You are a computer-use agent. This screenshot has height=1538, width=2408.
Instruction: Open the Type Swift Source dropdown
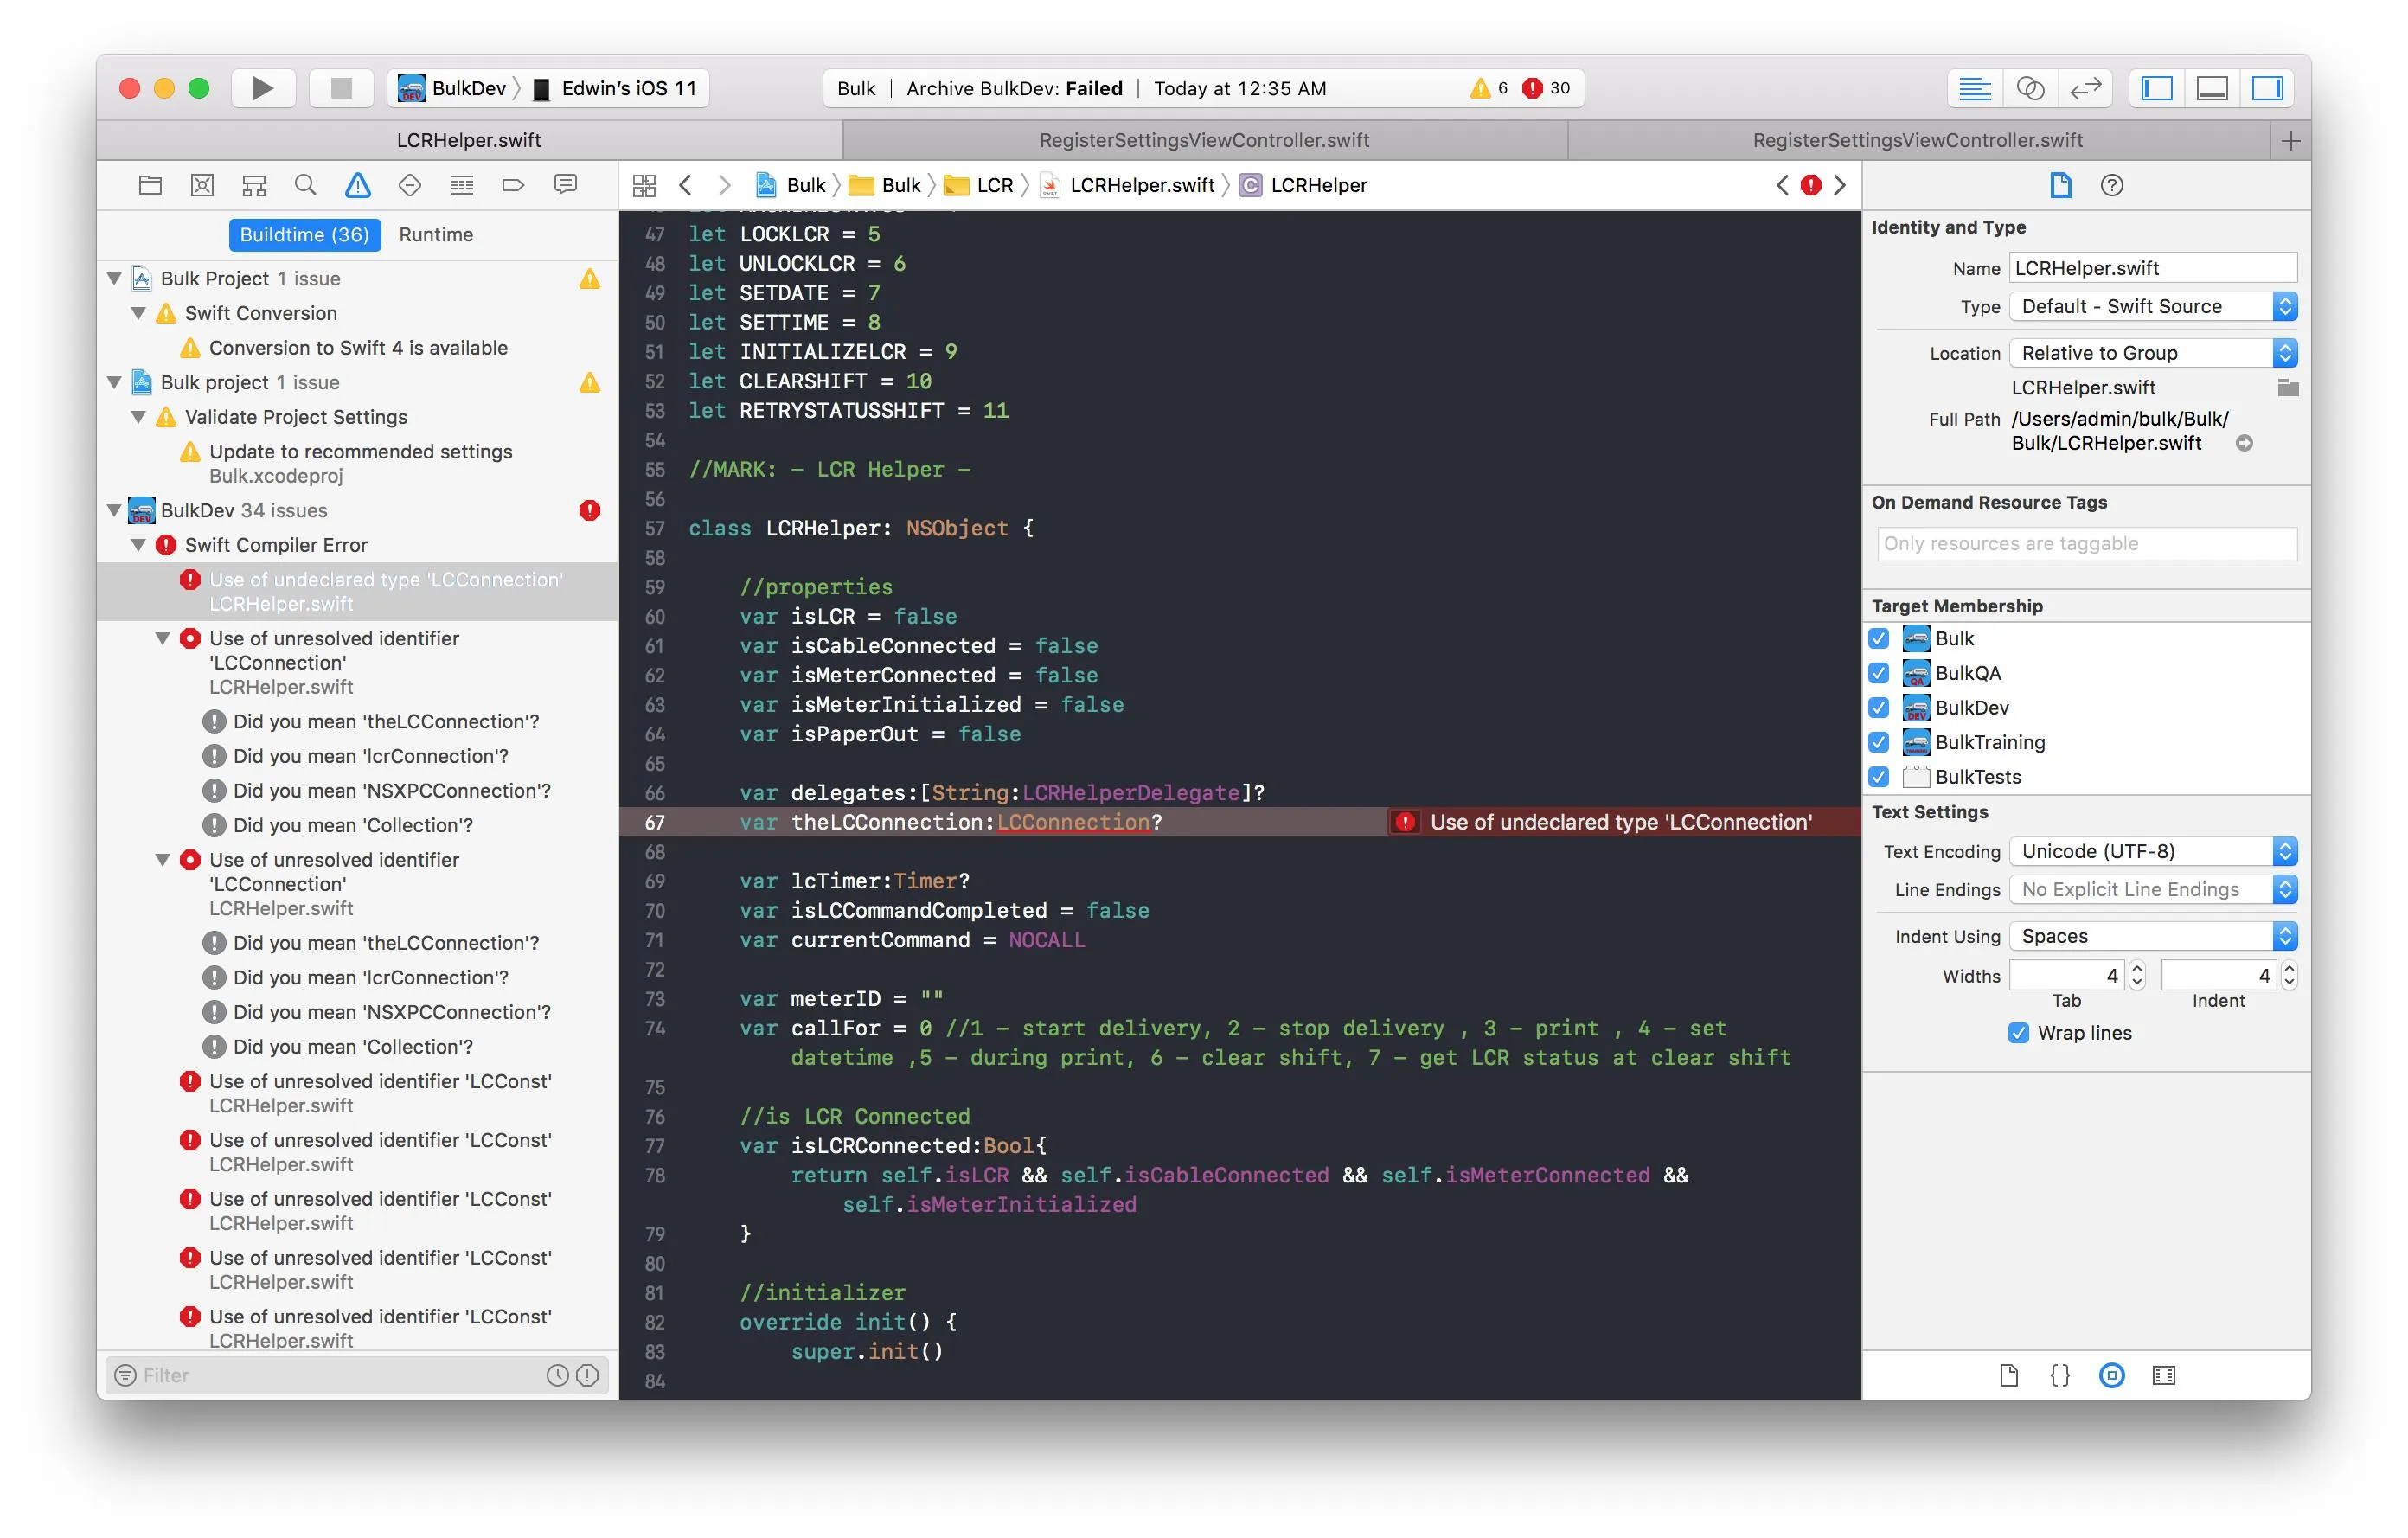pyautogui.click(x=2152, y=306)
